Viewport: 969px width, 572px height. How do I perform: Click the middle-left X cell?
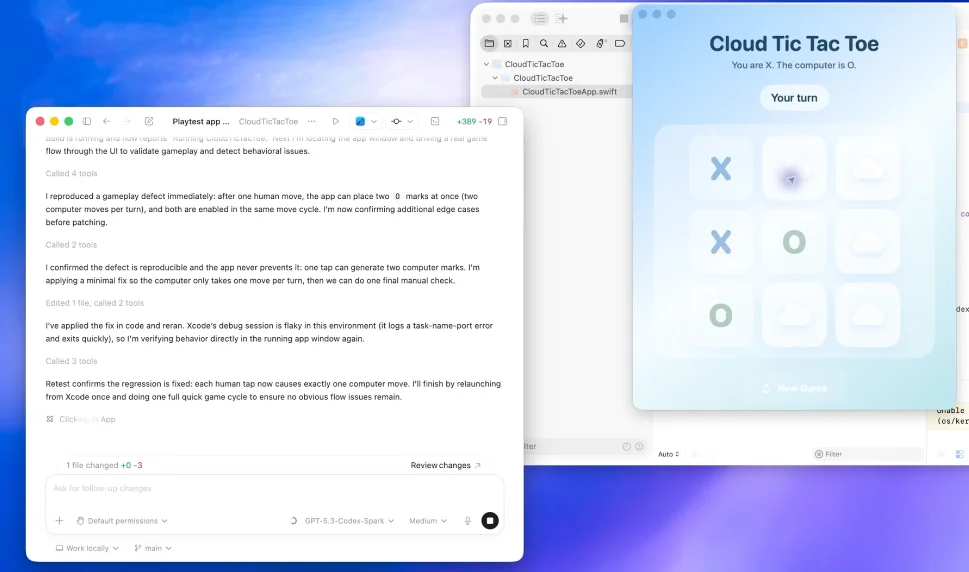(721, 242)
